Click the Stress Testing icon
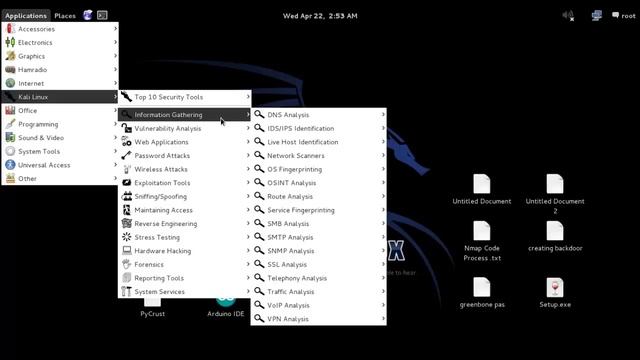This screenshot has width=640, height=360. point(127,237)
